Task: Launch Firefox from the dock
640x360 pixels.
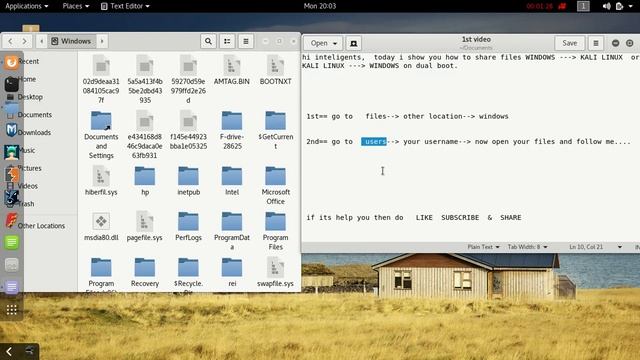Action: pos(11,62)
